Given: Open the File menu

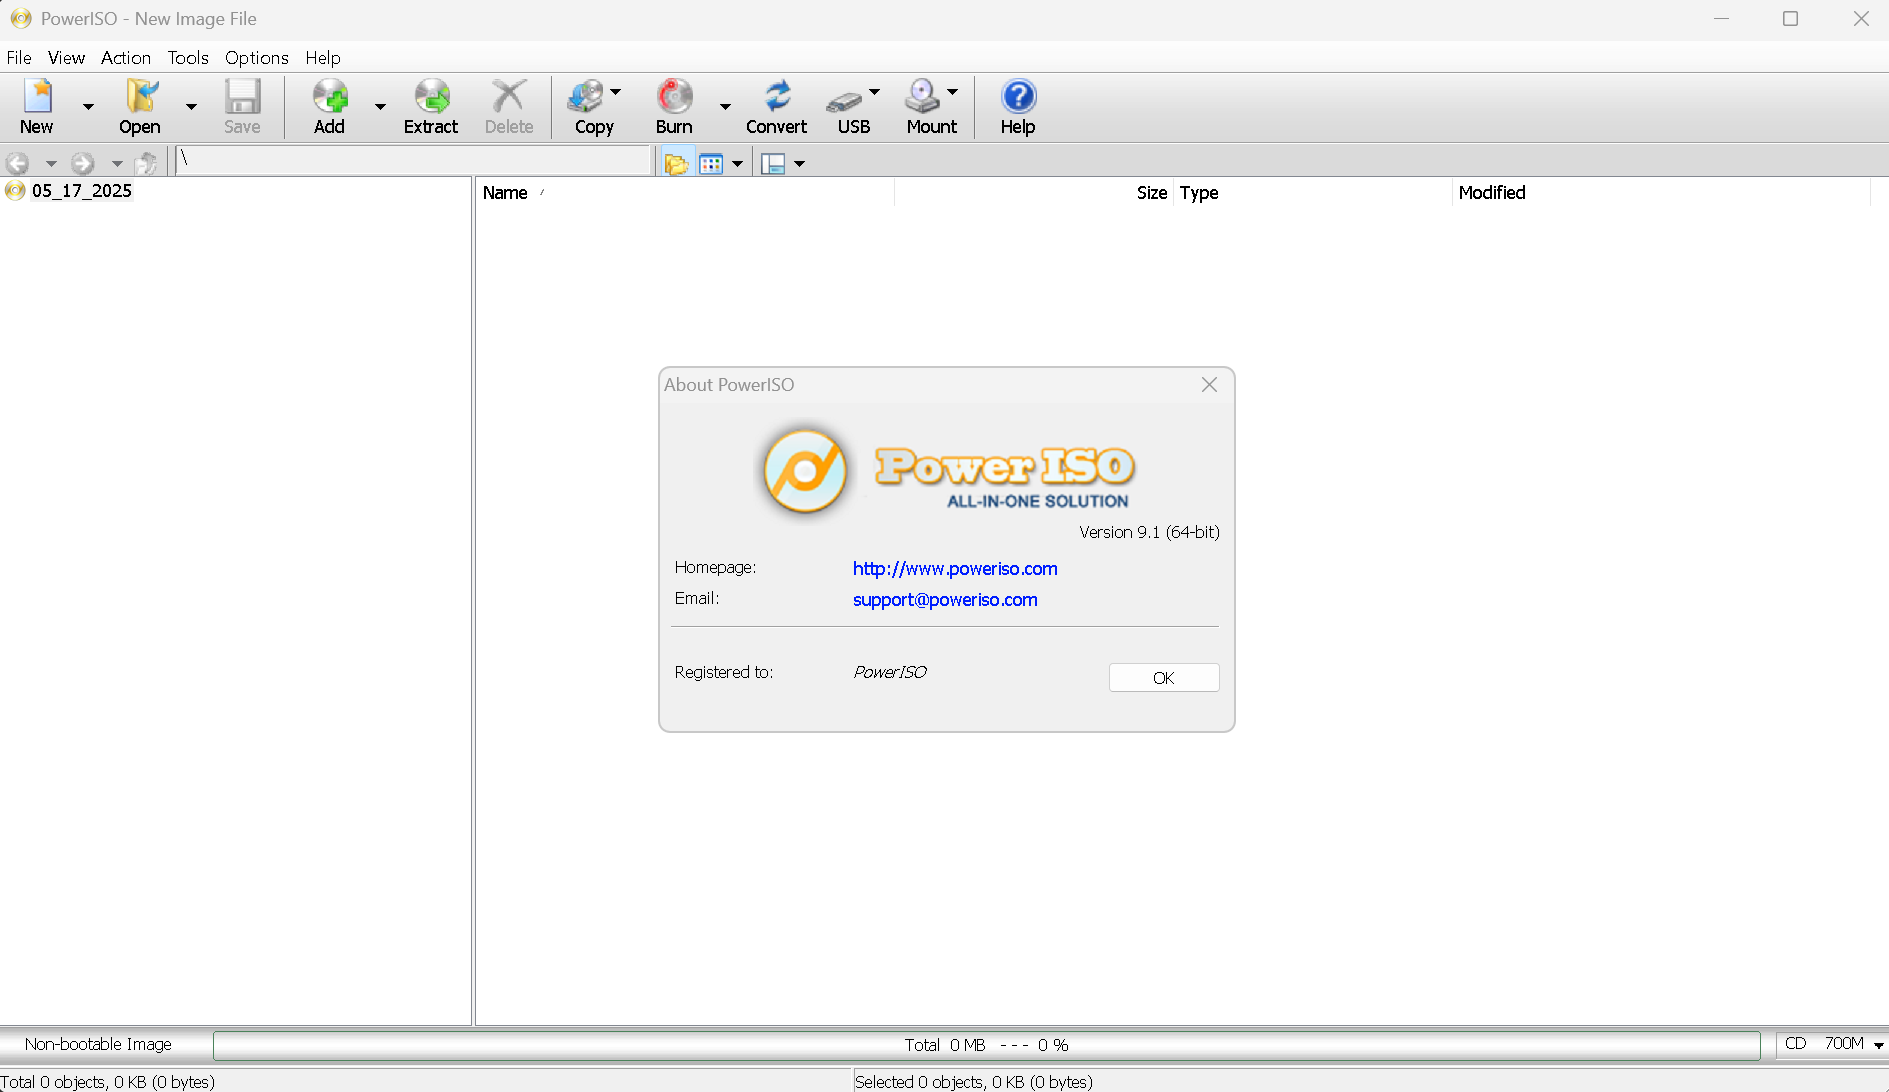Looking at the screenshot, I should [19, 58].
